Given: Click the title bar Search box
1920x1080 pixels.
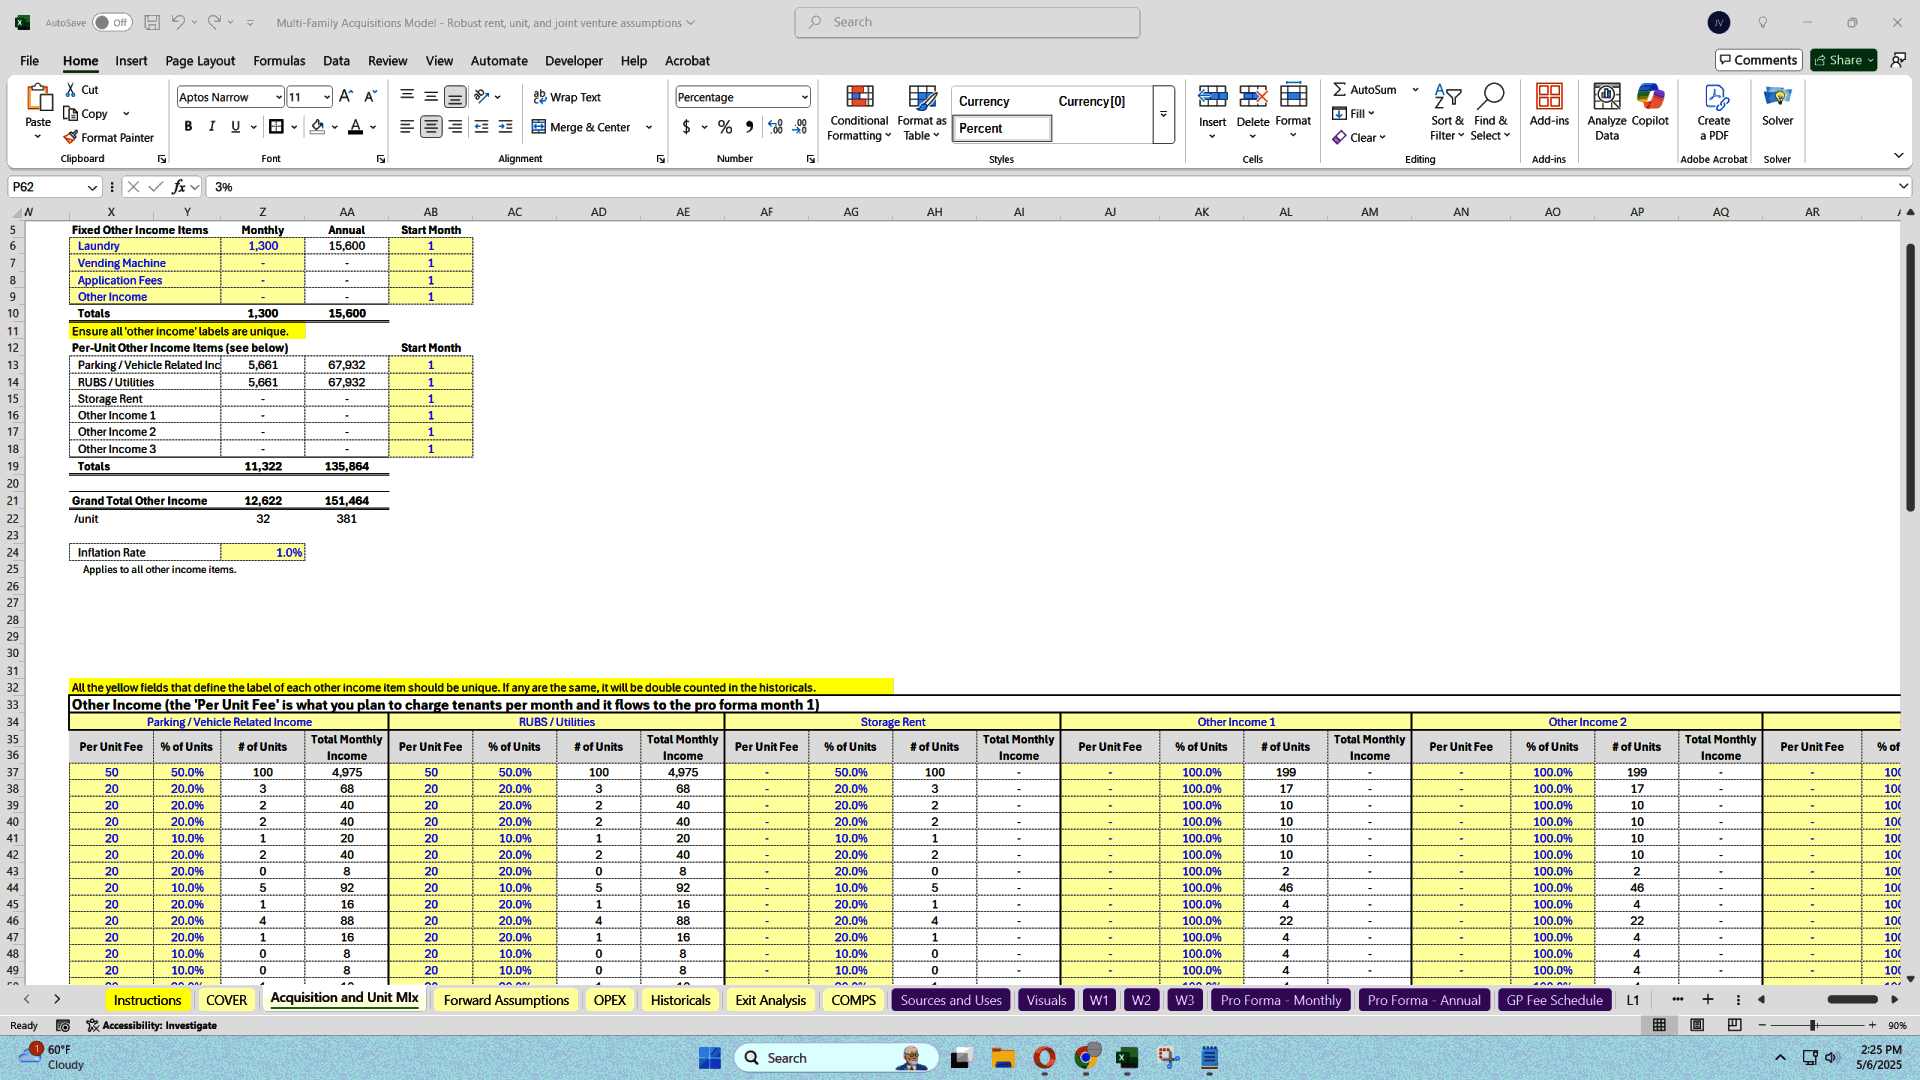Looking at the screenshot, I should [967, 22].
